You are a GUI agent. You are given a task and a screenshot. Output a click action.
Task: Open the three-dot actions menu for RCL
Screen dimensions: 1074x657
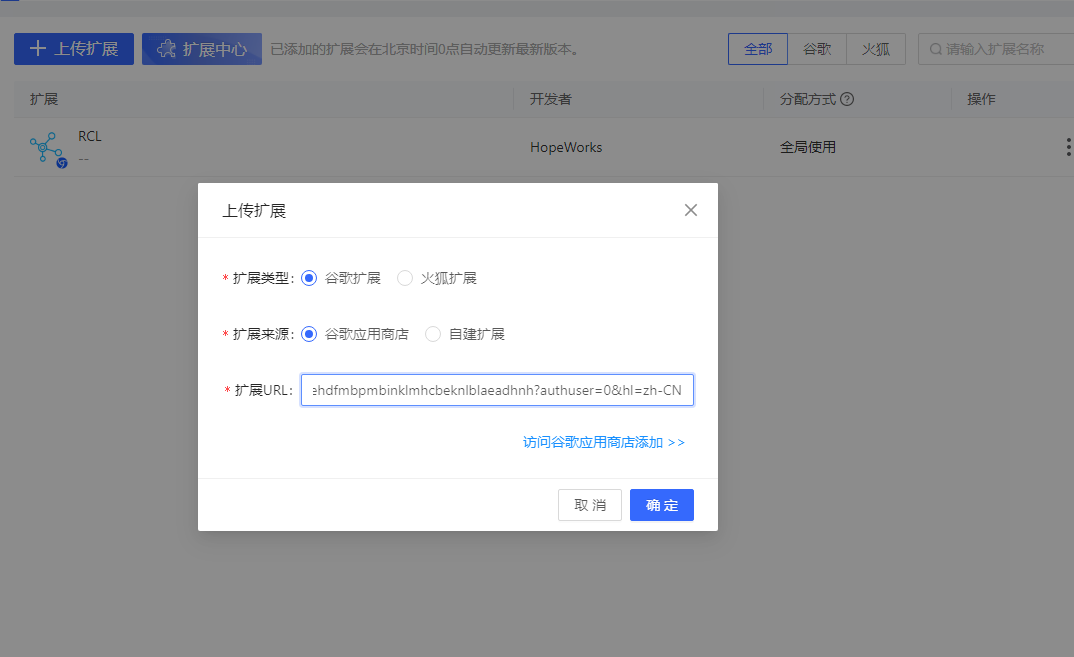coord(1067,148)
